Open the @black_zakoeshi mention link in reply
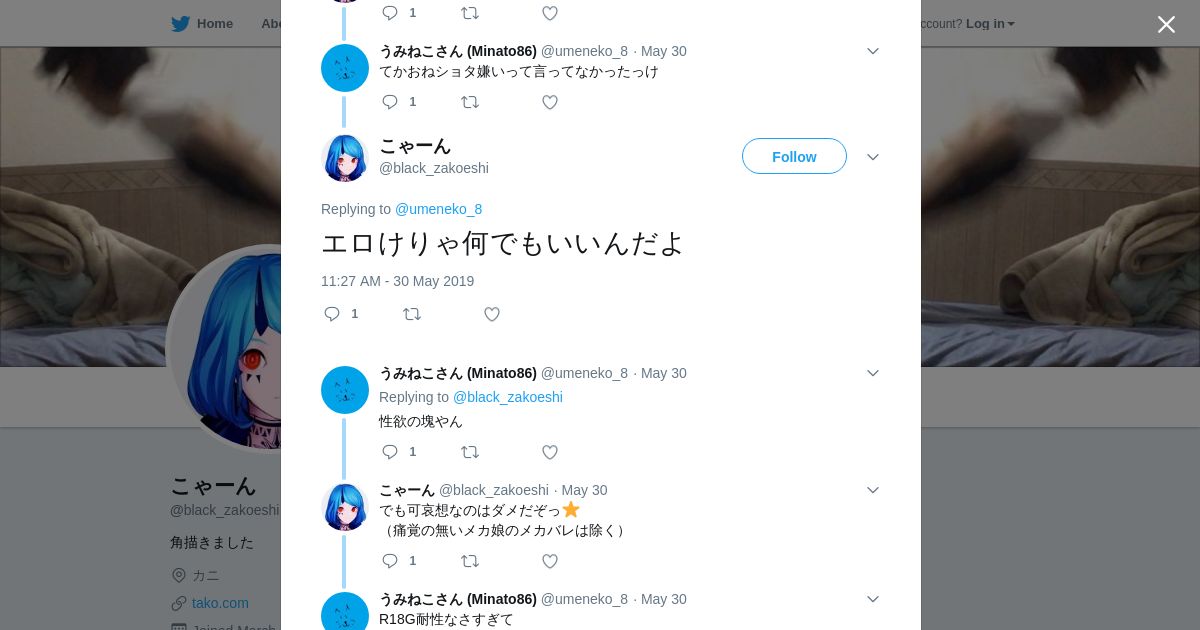 (508, 397)
